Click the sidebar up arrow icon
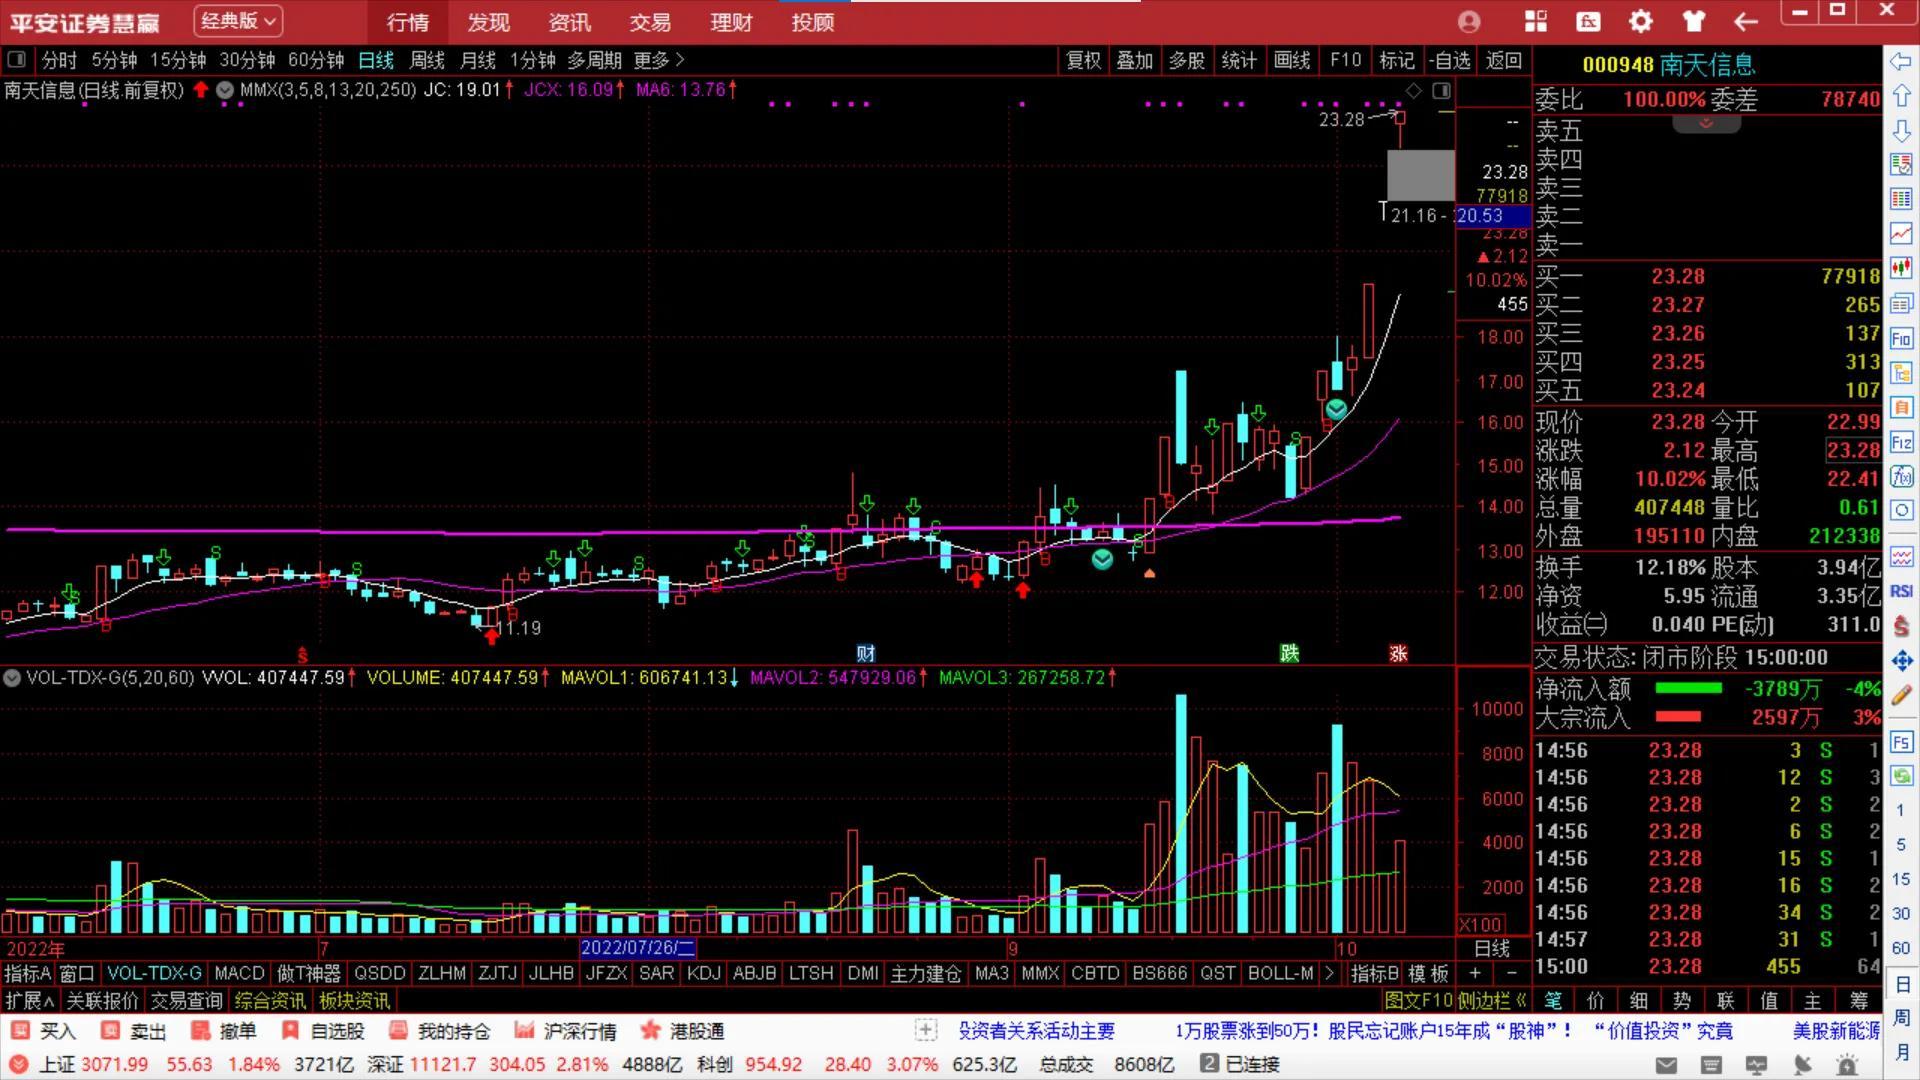Screen dimensions: 1920x1080 1901,96
